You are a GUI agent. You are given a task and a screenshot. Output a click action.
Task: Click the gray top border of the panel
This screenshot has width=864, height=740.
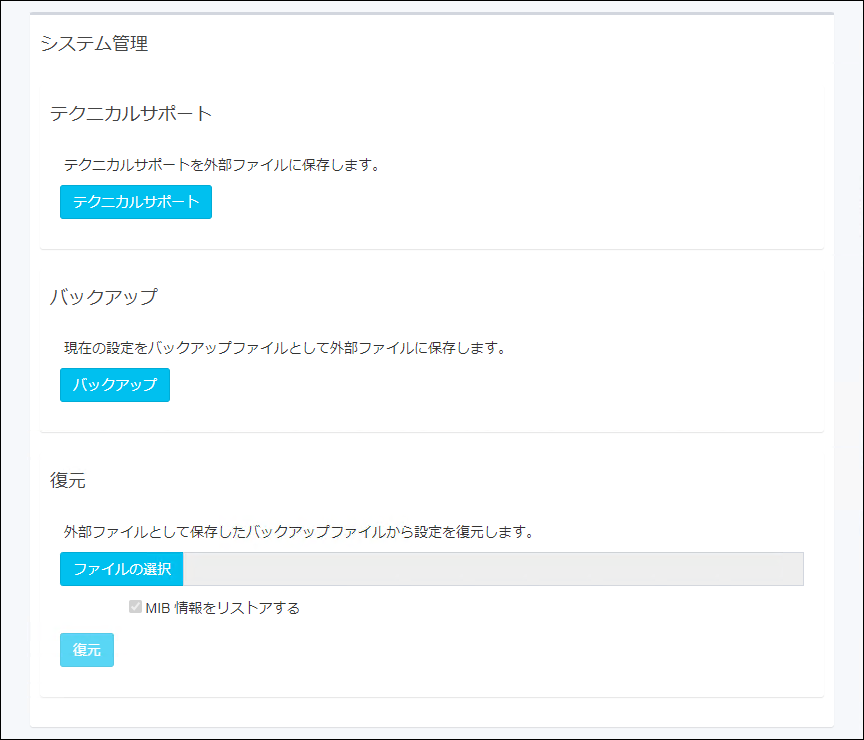[431, 14]
